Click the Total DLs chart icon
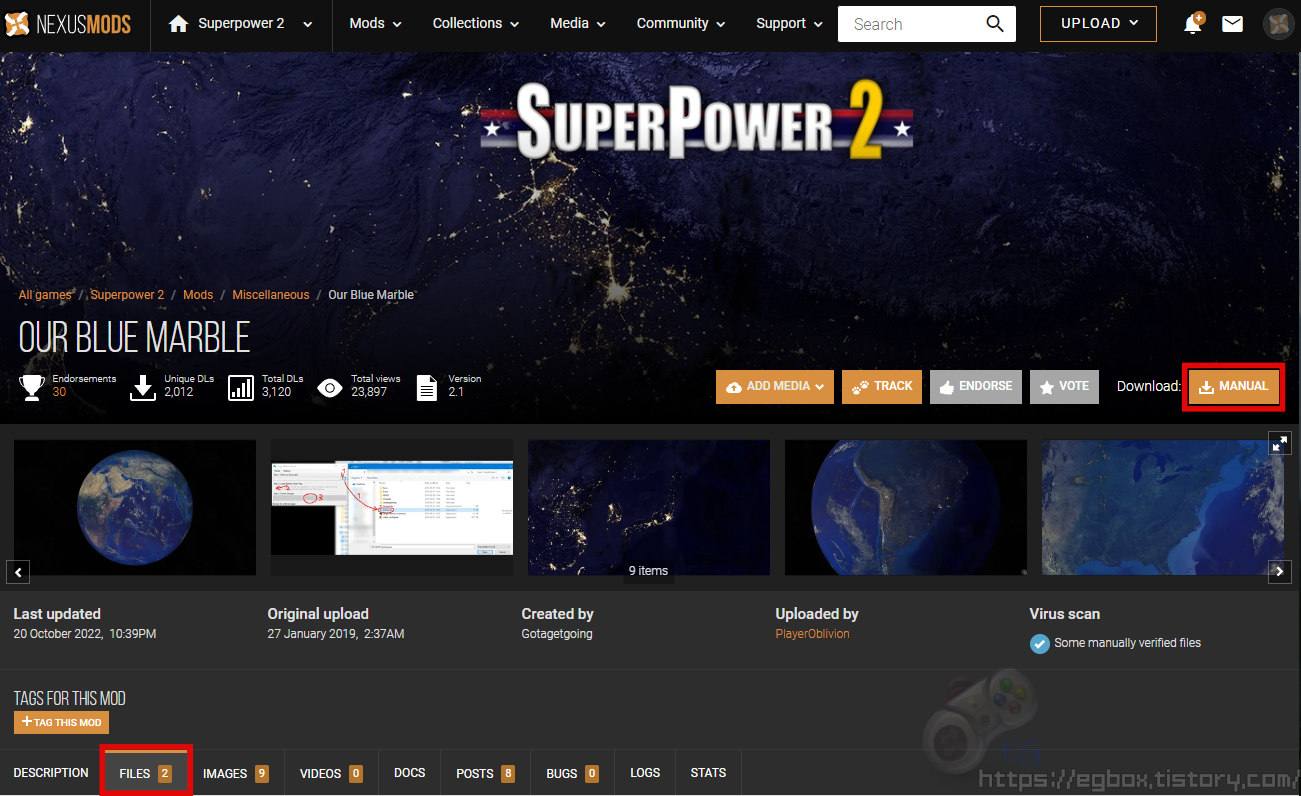1301x796 pixels. [241, 388]
